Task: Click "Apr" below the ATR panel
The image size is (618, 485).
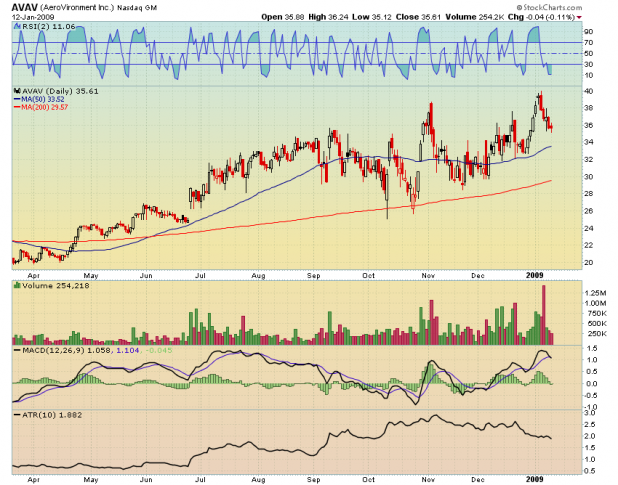Action: coord(34,479)
